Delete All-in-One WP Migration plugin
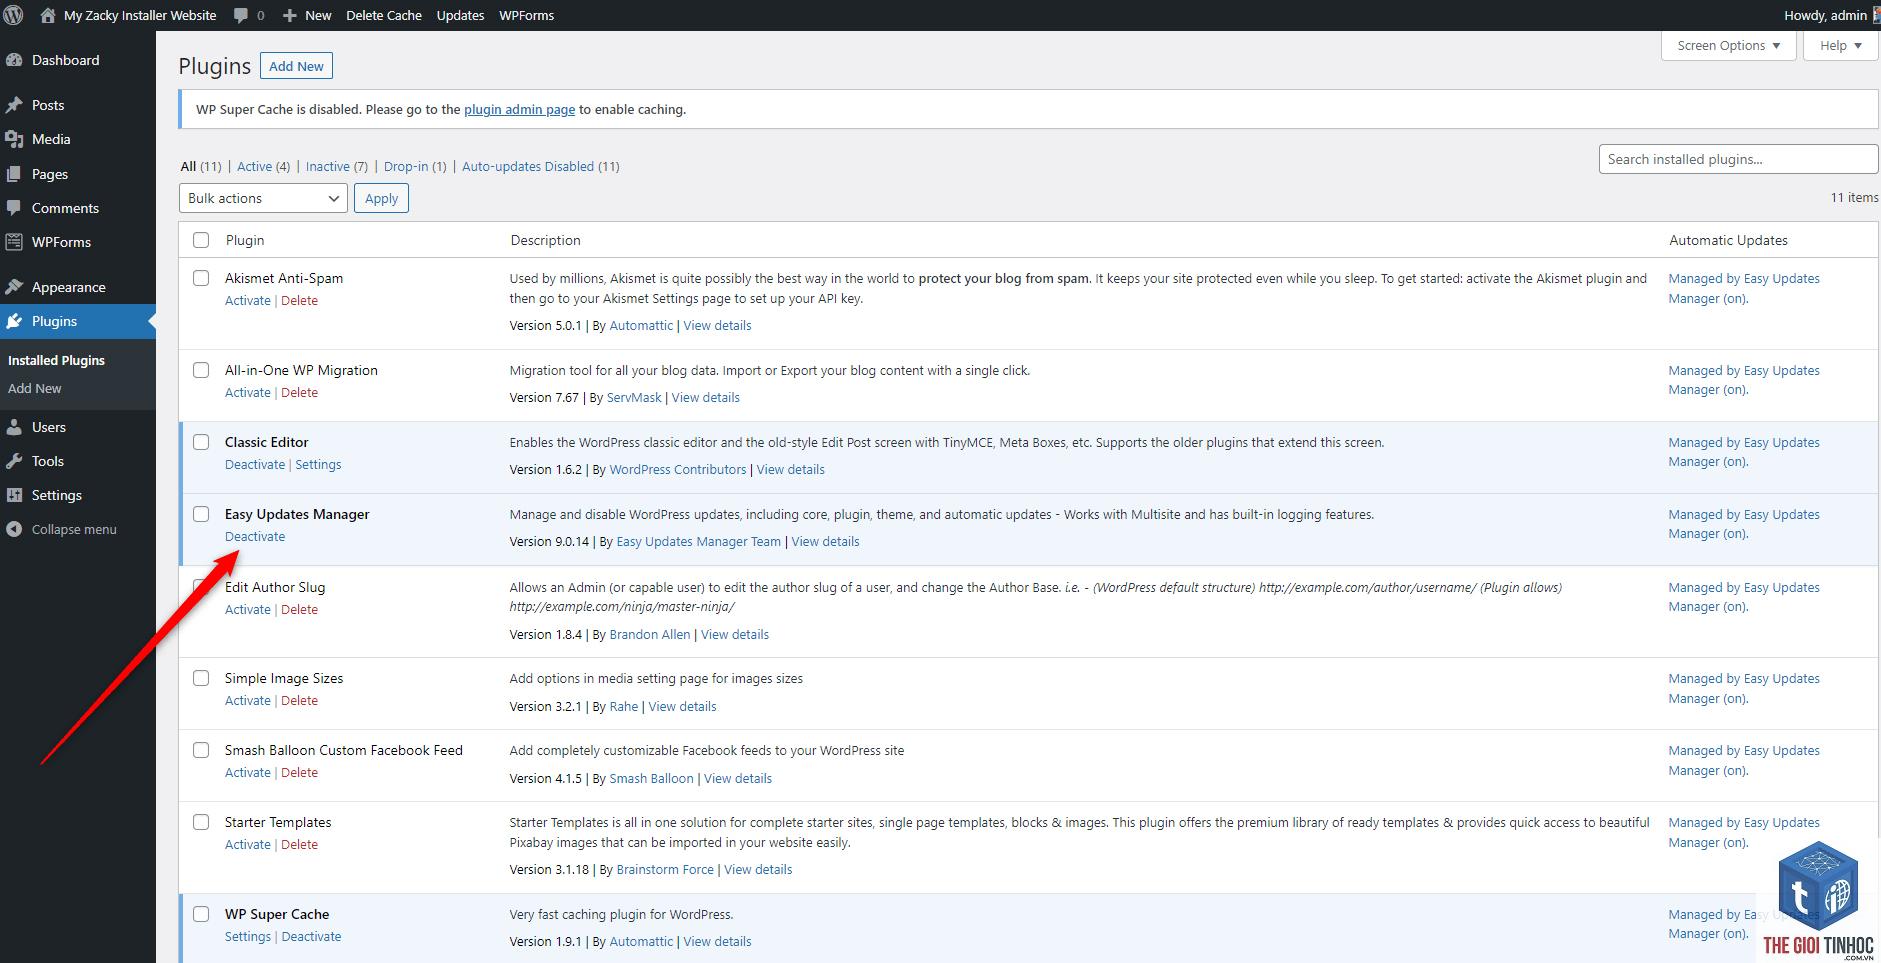The width and height of the screenshot is (1881, 963). 299,392
